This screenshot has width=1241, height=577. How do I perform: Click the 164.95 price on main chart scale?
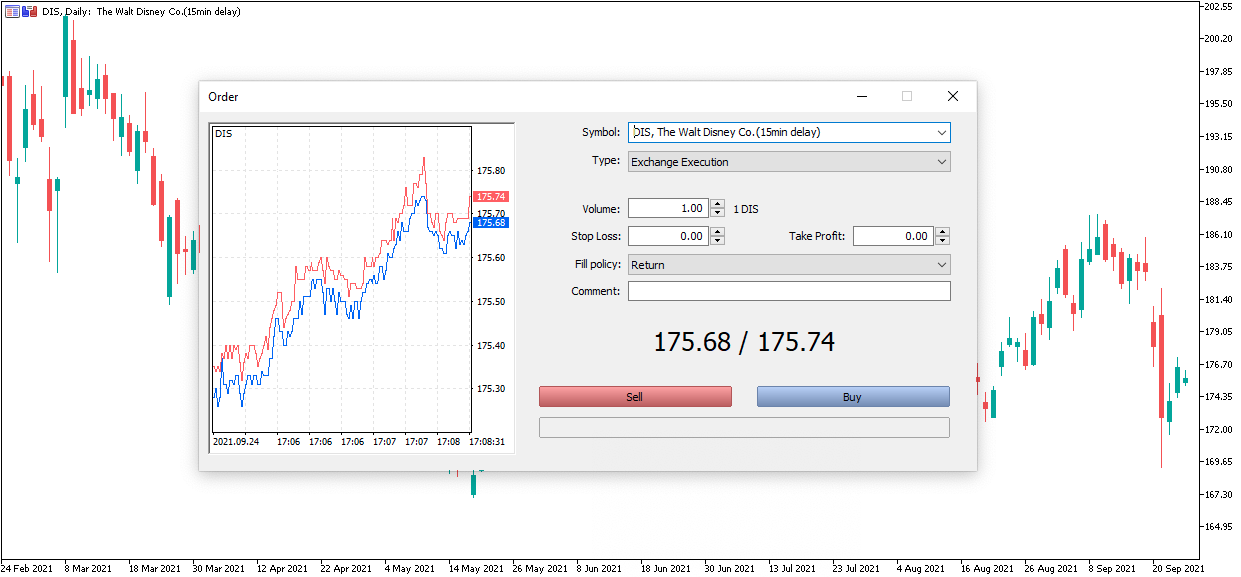[1218, 527]
